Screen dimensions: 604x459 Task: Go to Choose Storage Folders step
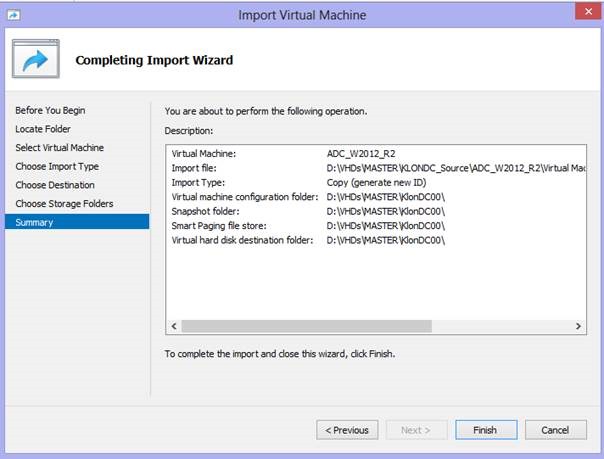(64, 204)
